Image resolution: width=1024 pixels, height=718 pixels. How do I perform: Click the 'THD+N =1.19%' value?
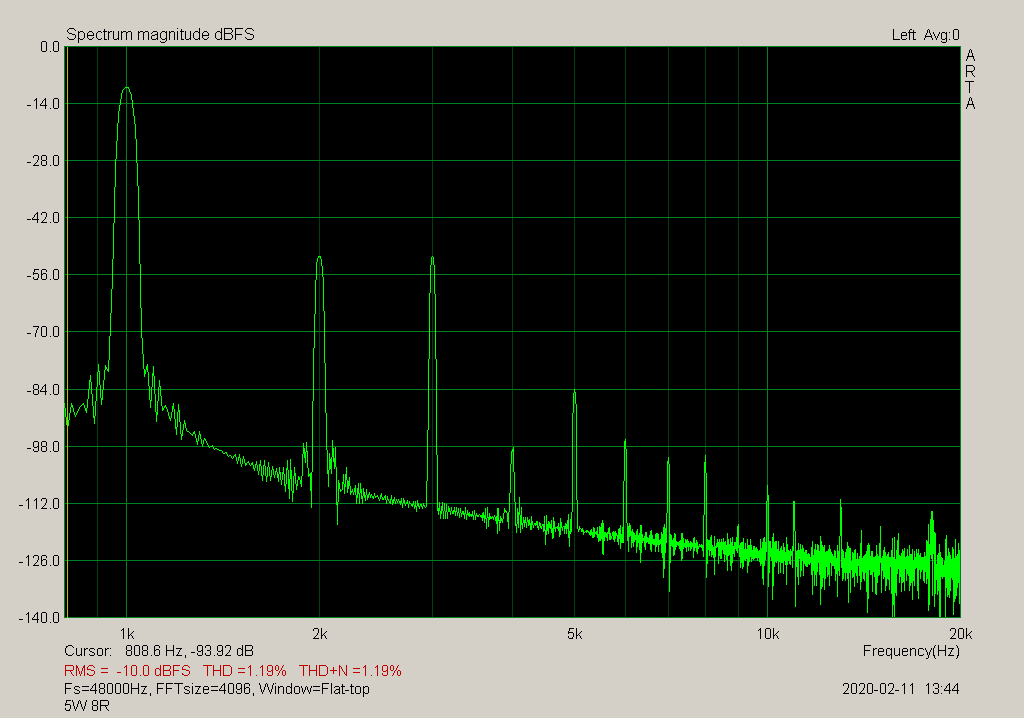350,671
